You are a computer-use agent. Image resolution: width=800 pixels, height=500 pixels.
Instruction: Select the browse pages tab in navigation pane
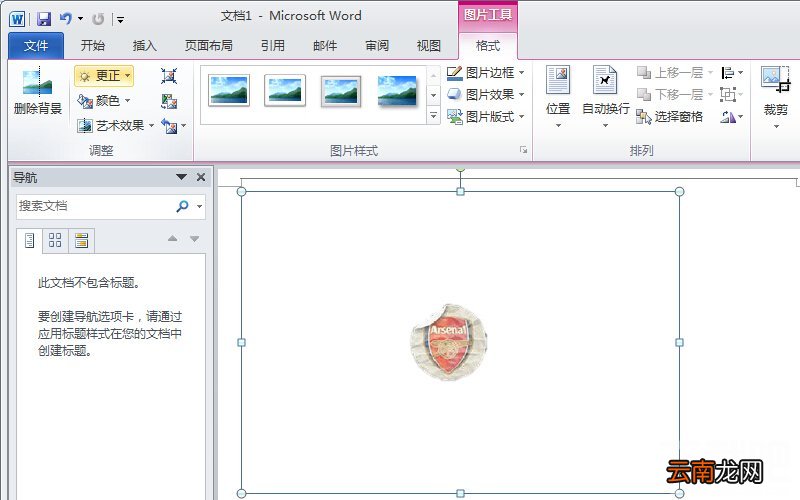coord(55,240)
